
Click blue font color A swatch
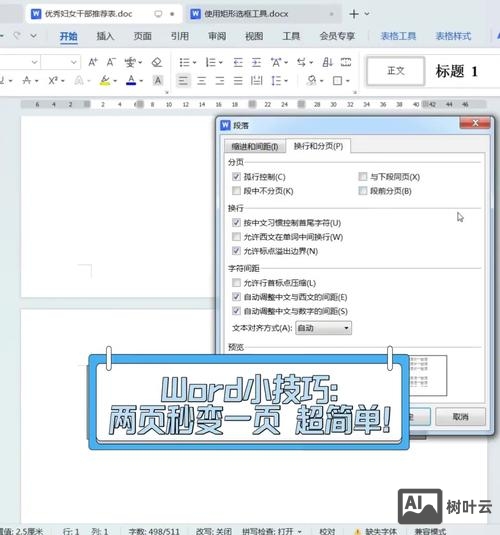click(131, 81)
